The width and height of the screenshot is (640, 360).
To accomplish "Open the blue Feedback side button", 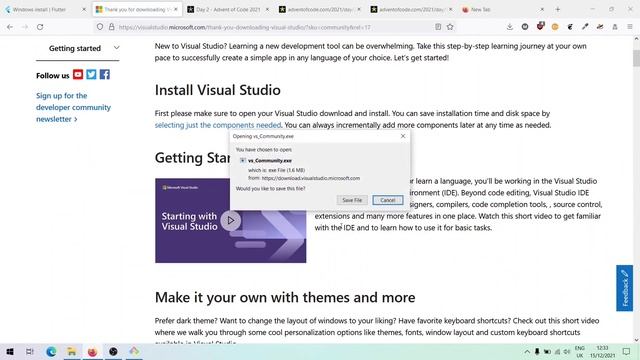I will point(624,288).
